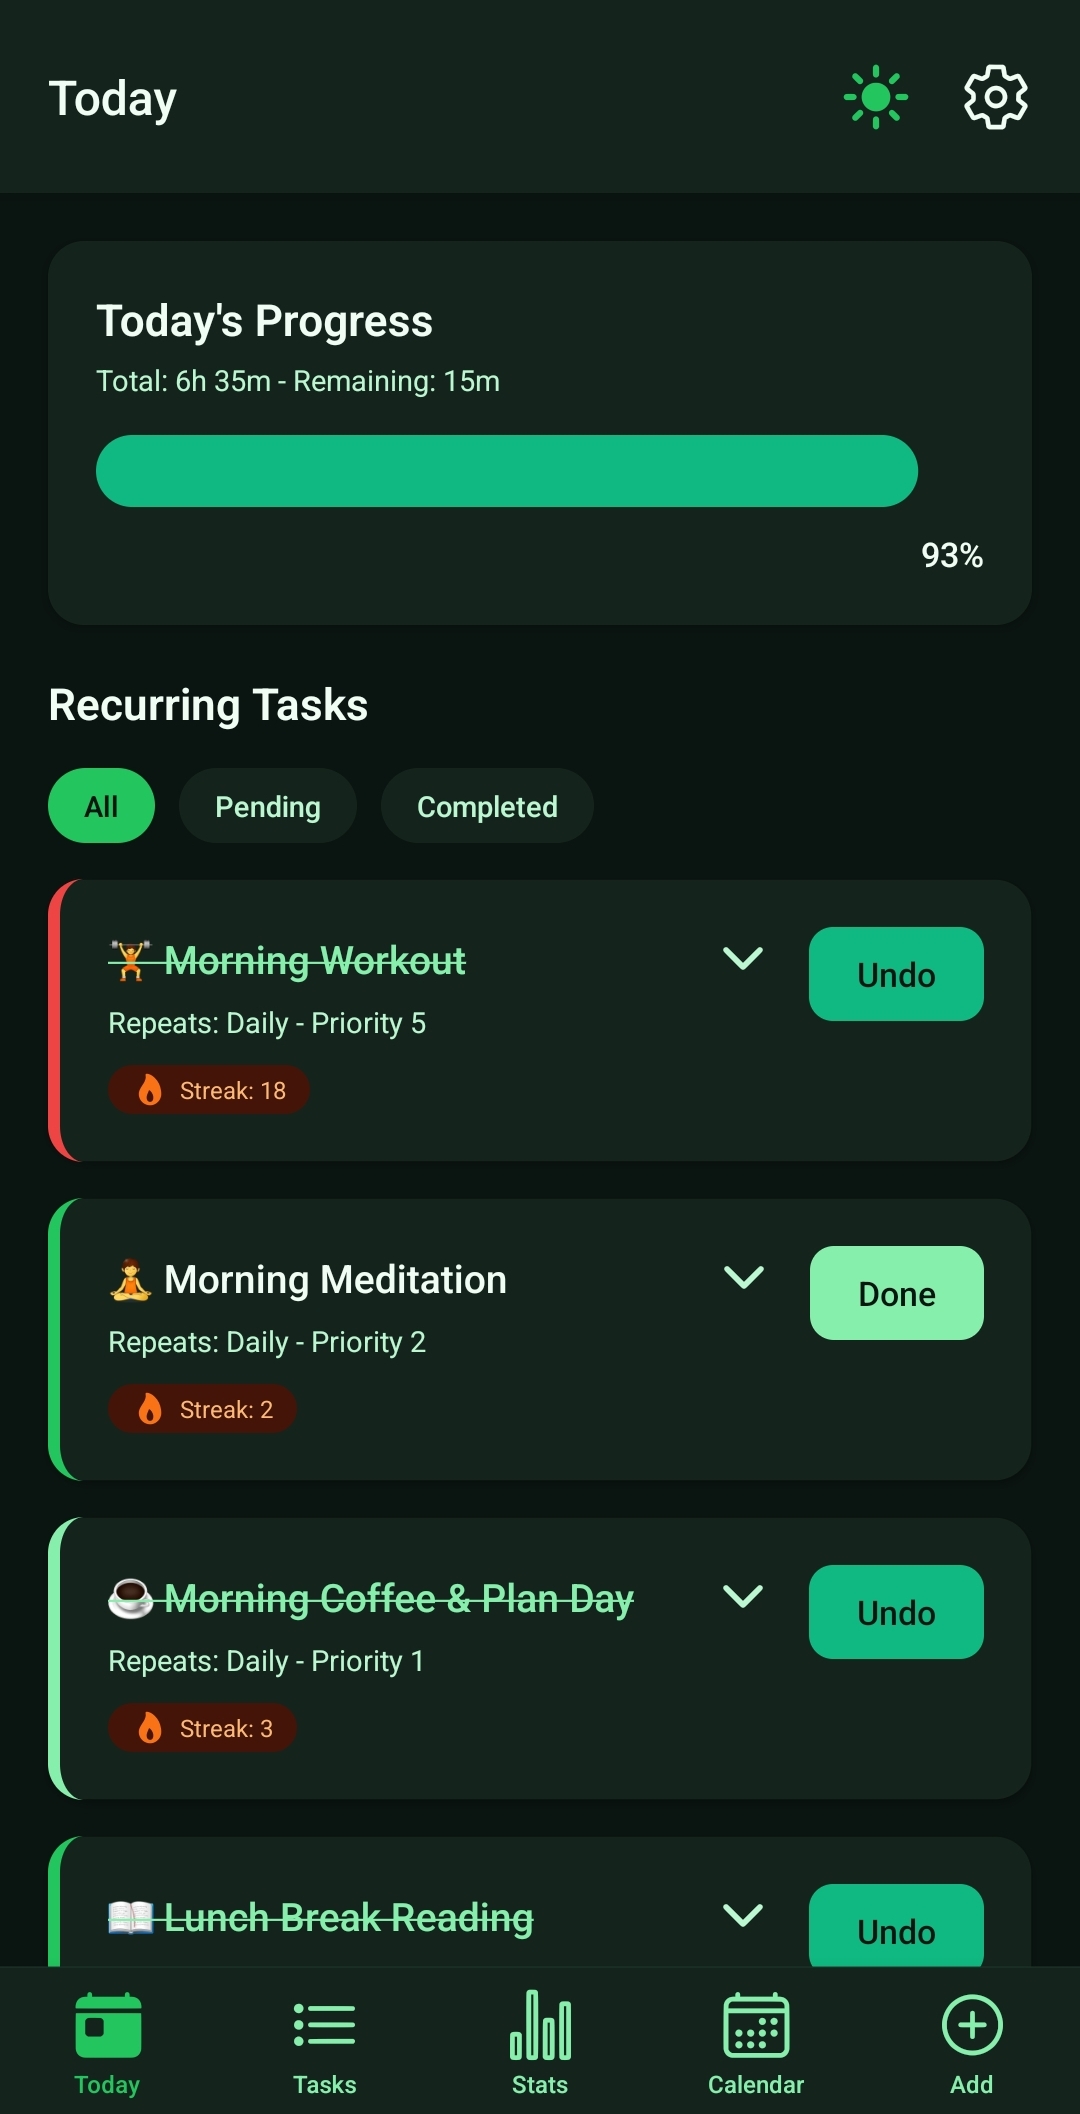Toggle the light mode sun icon
1080x2114 pixels.
[x=875, y=97]
